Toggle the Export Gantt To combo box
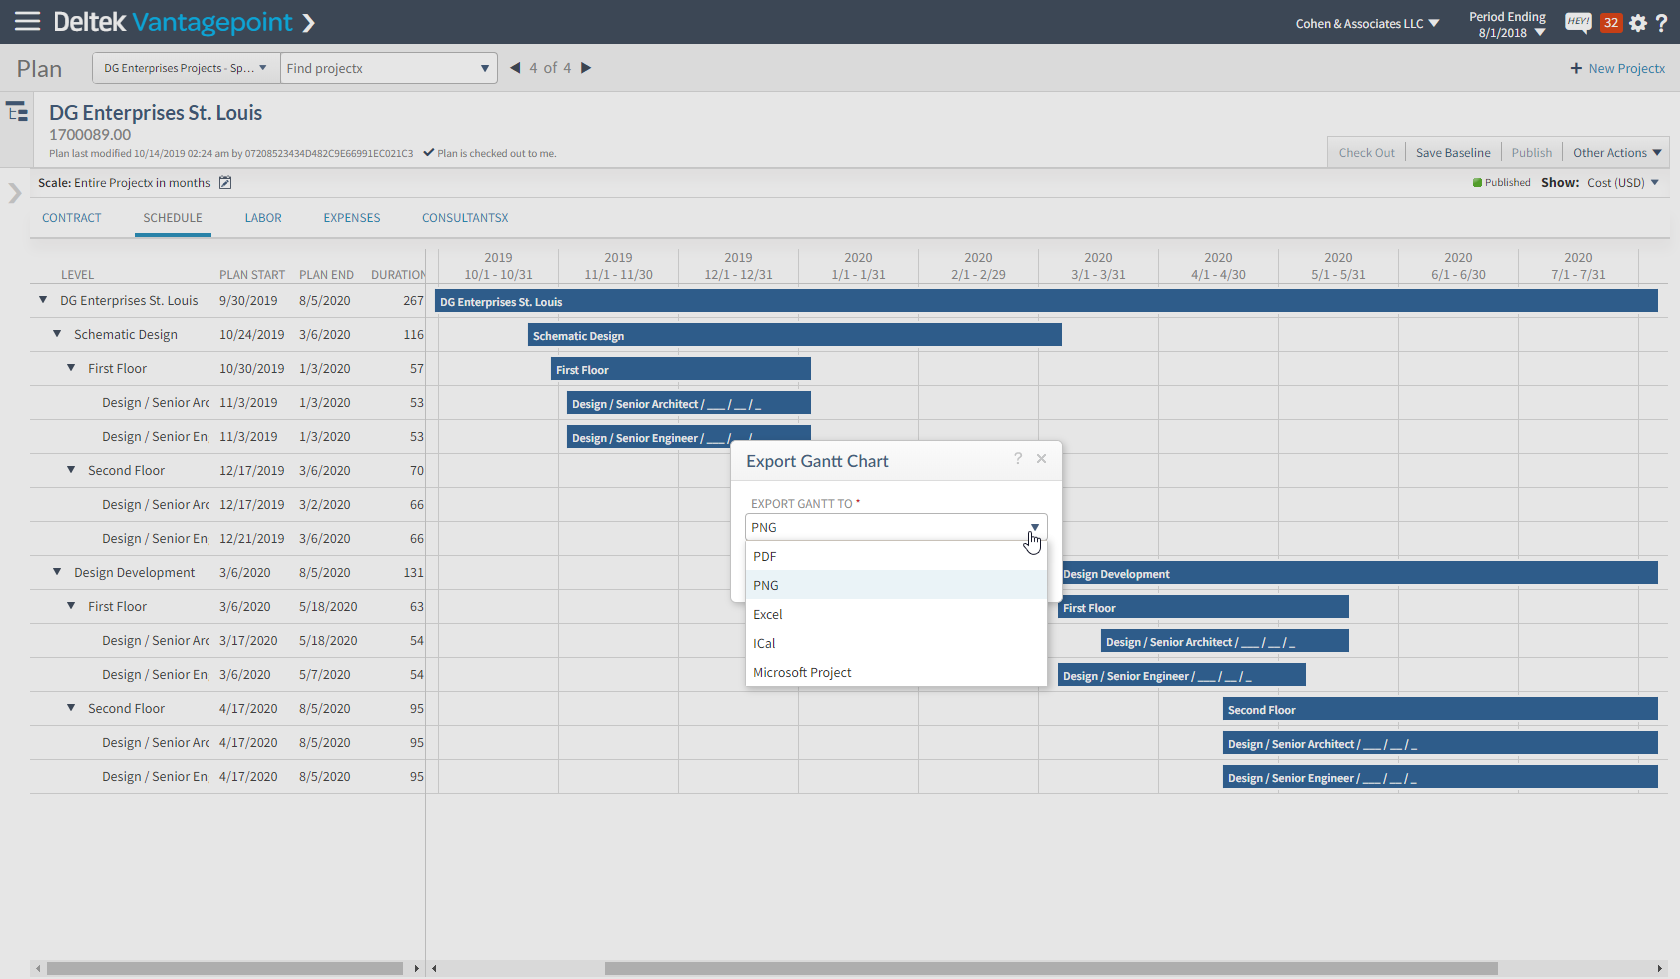The image size is (1680, 979). 896,527
